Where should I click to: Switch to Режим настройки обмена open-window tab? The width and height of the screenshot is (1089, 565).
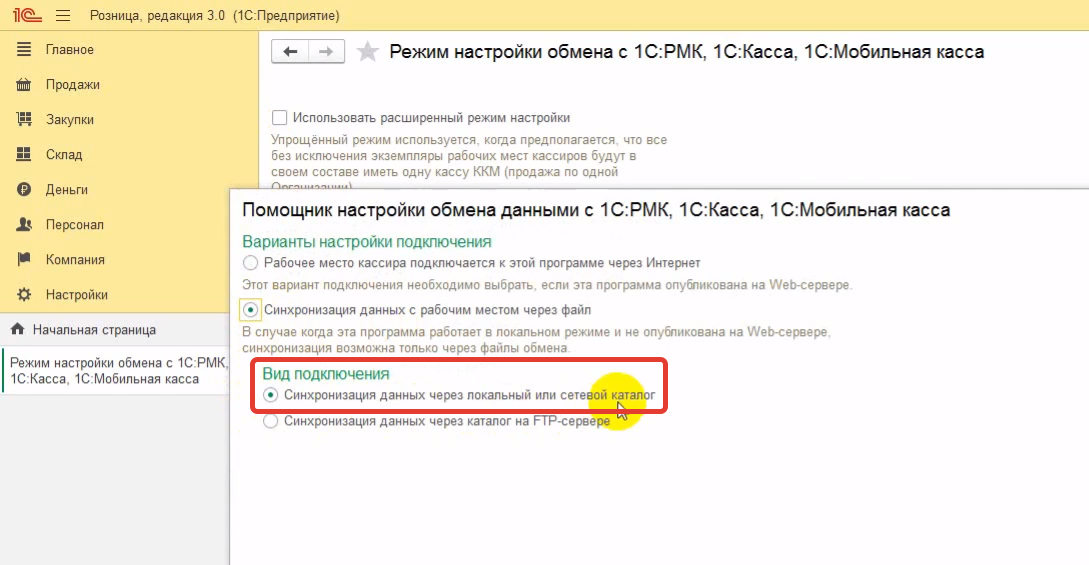(116, 371)
